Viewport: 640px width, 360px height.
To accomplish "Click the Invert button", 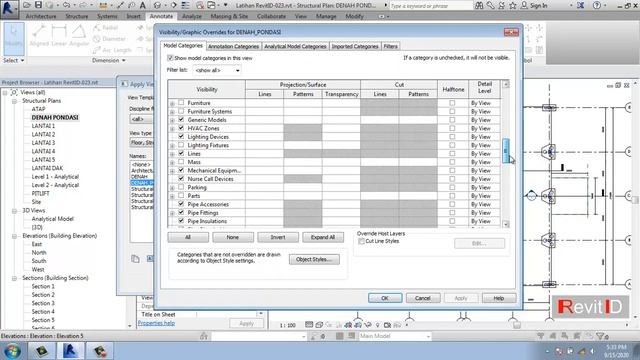I will [278, 237].
